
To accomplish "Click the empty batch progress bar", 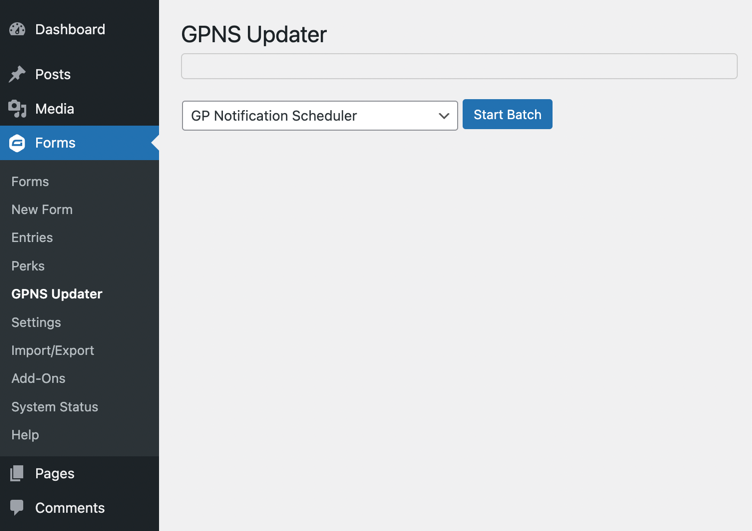I will [459, 66].
